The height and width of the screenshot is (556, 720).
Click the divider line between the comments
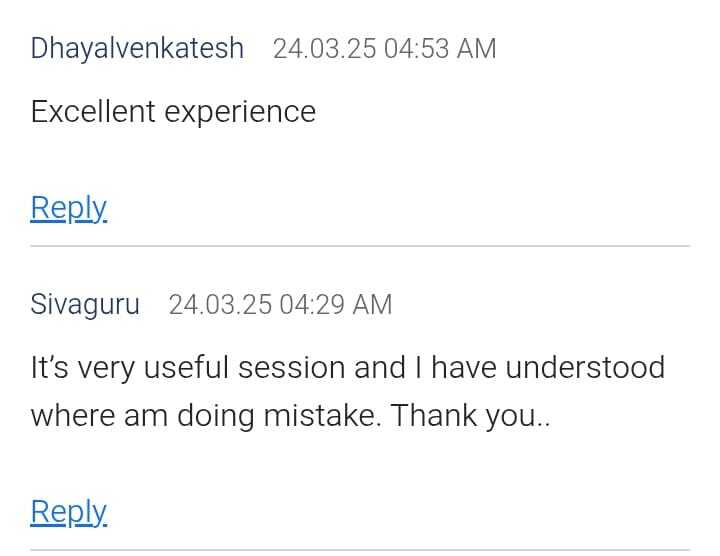tap(360, 245)
